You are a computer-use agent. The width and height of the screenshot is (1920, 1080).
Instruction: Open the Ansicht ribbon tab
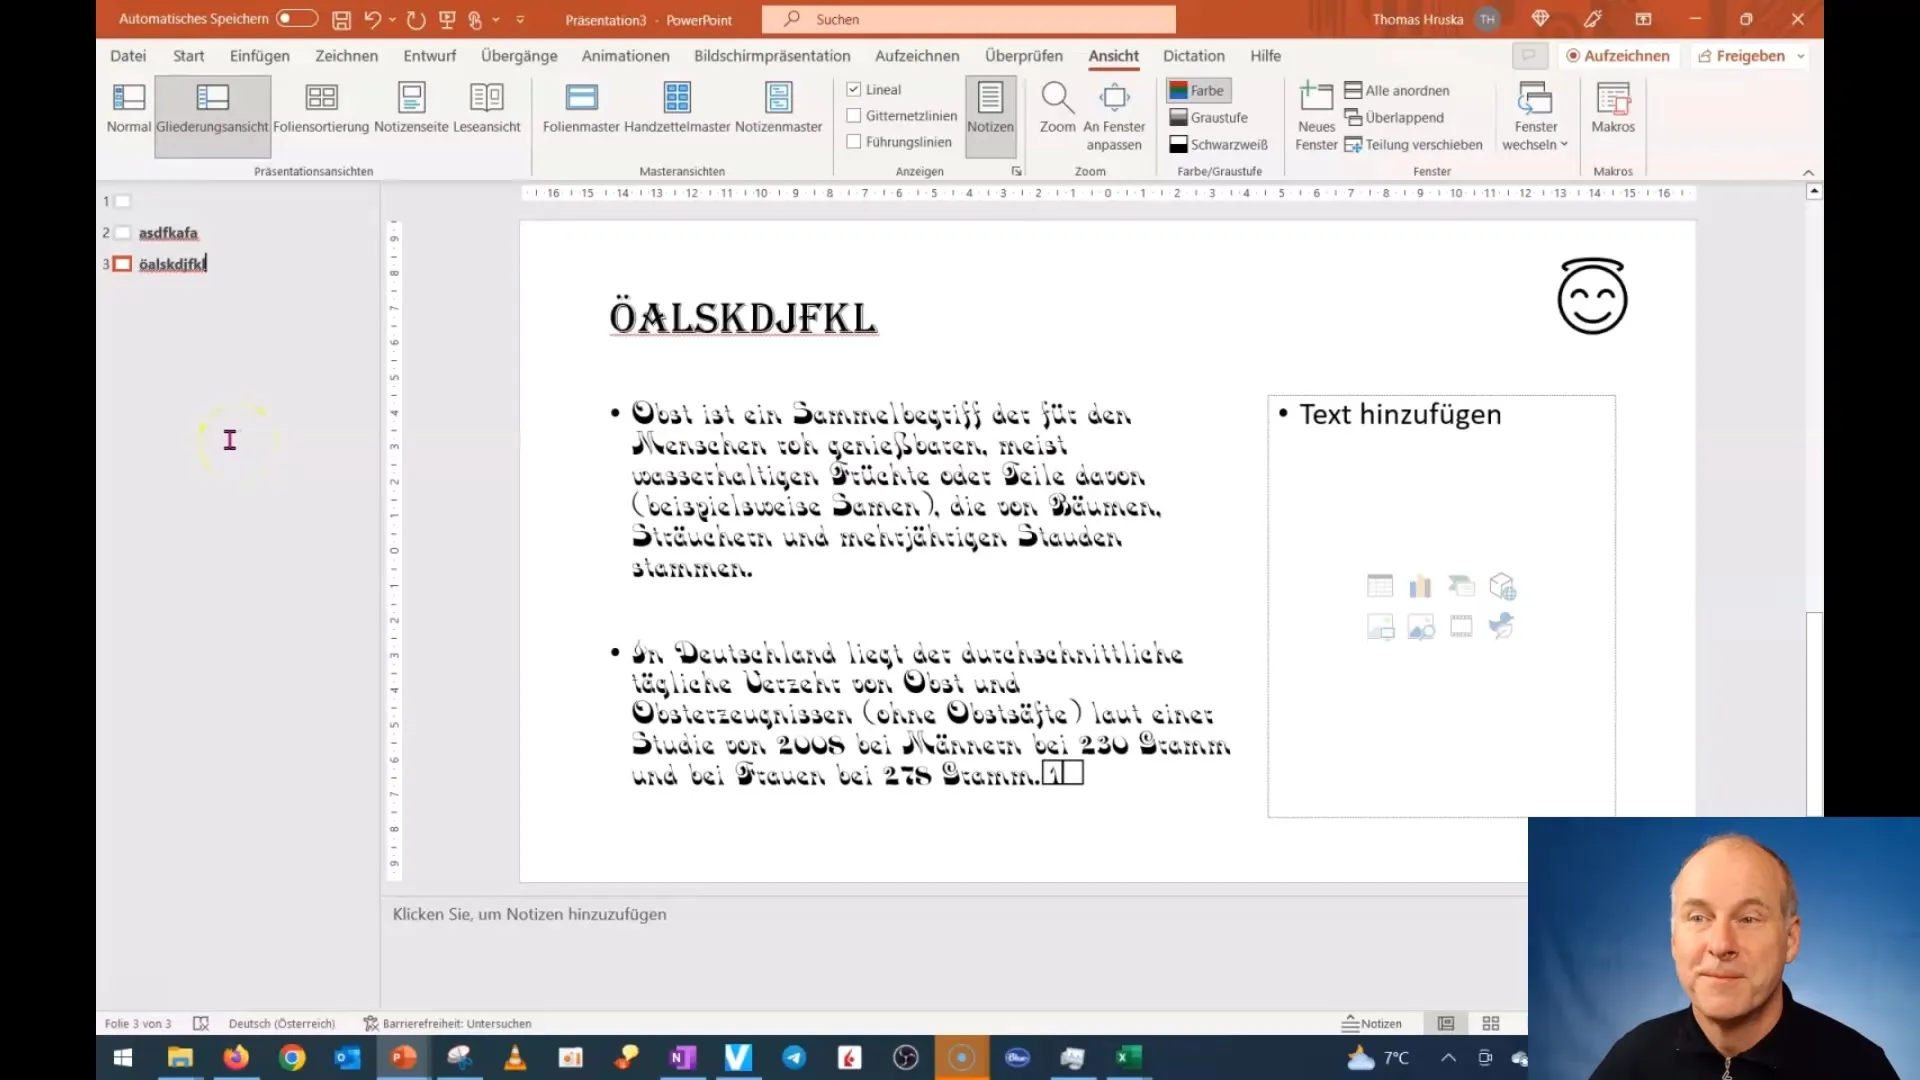1113,55
